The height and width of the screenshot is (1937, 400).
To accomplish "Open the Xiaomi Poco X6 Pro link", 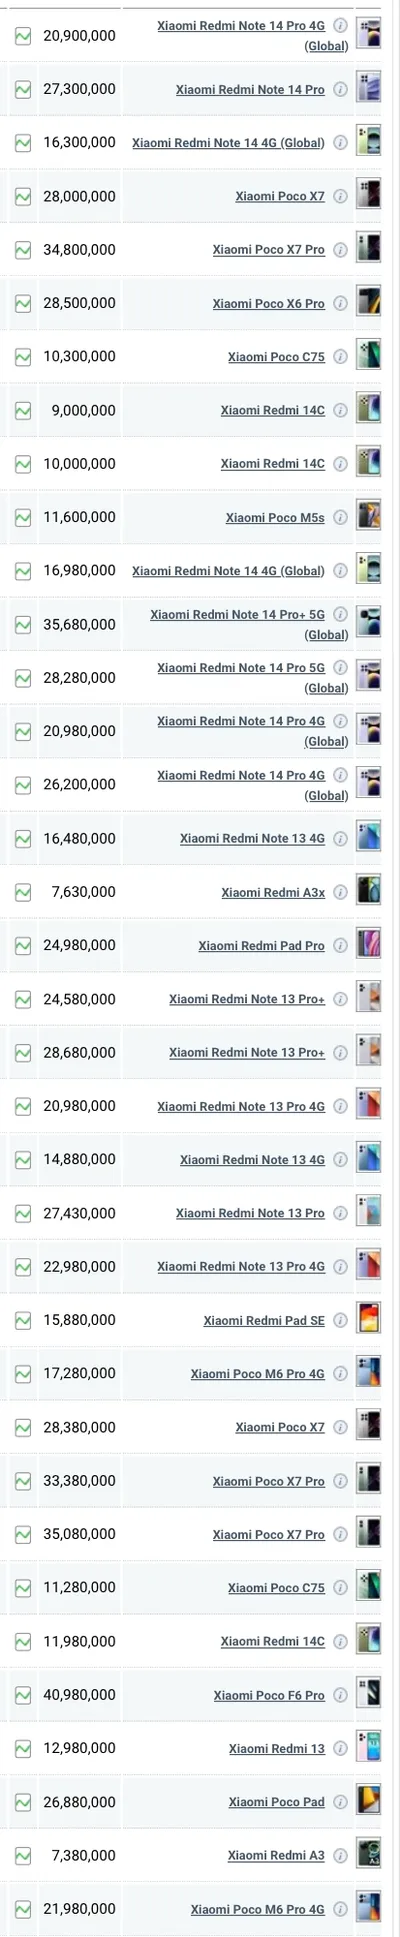I will [x=268, y=303].
